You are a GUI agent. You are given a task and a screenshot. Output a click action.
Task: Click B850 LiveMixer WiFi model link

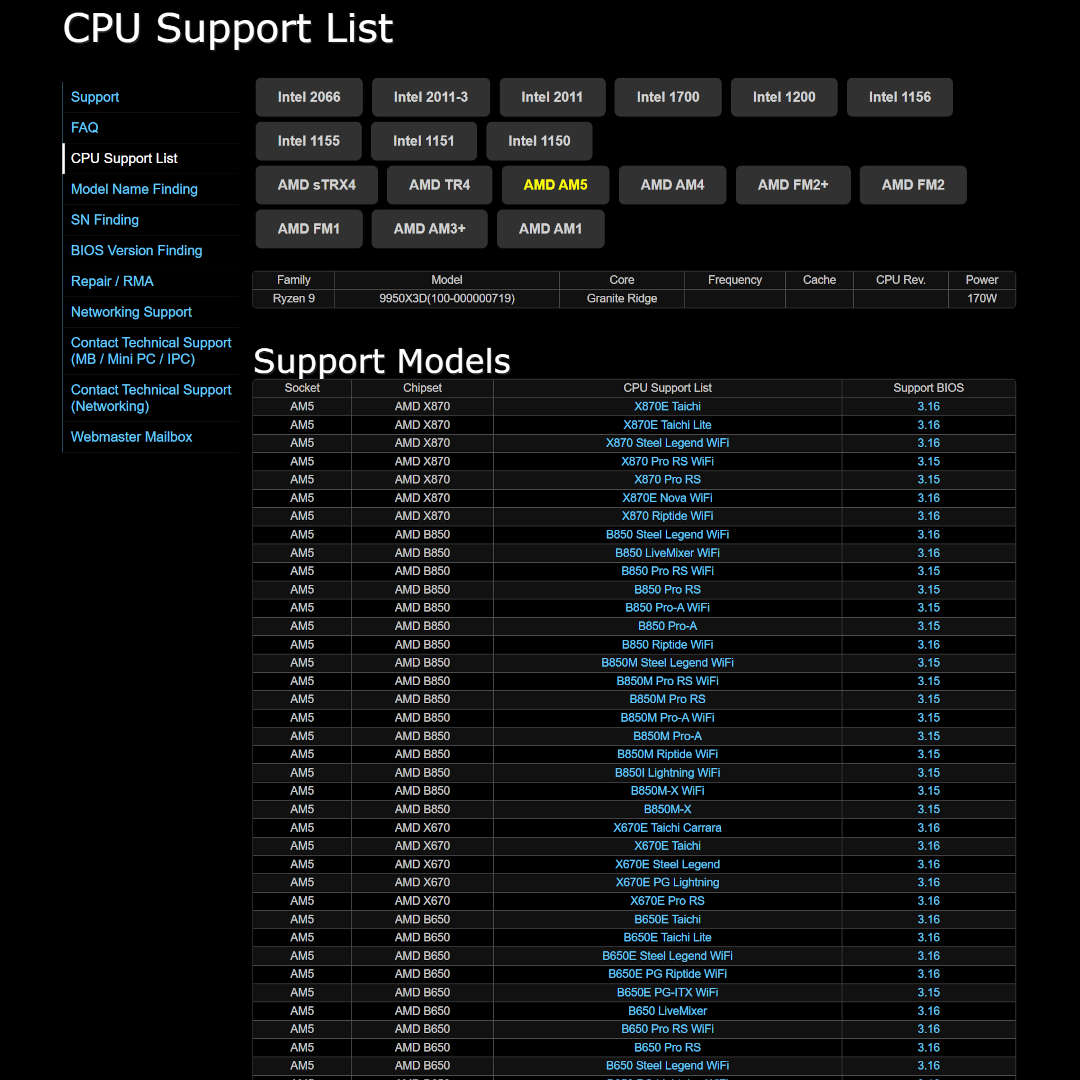point(667,553)
